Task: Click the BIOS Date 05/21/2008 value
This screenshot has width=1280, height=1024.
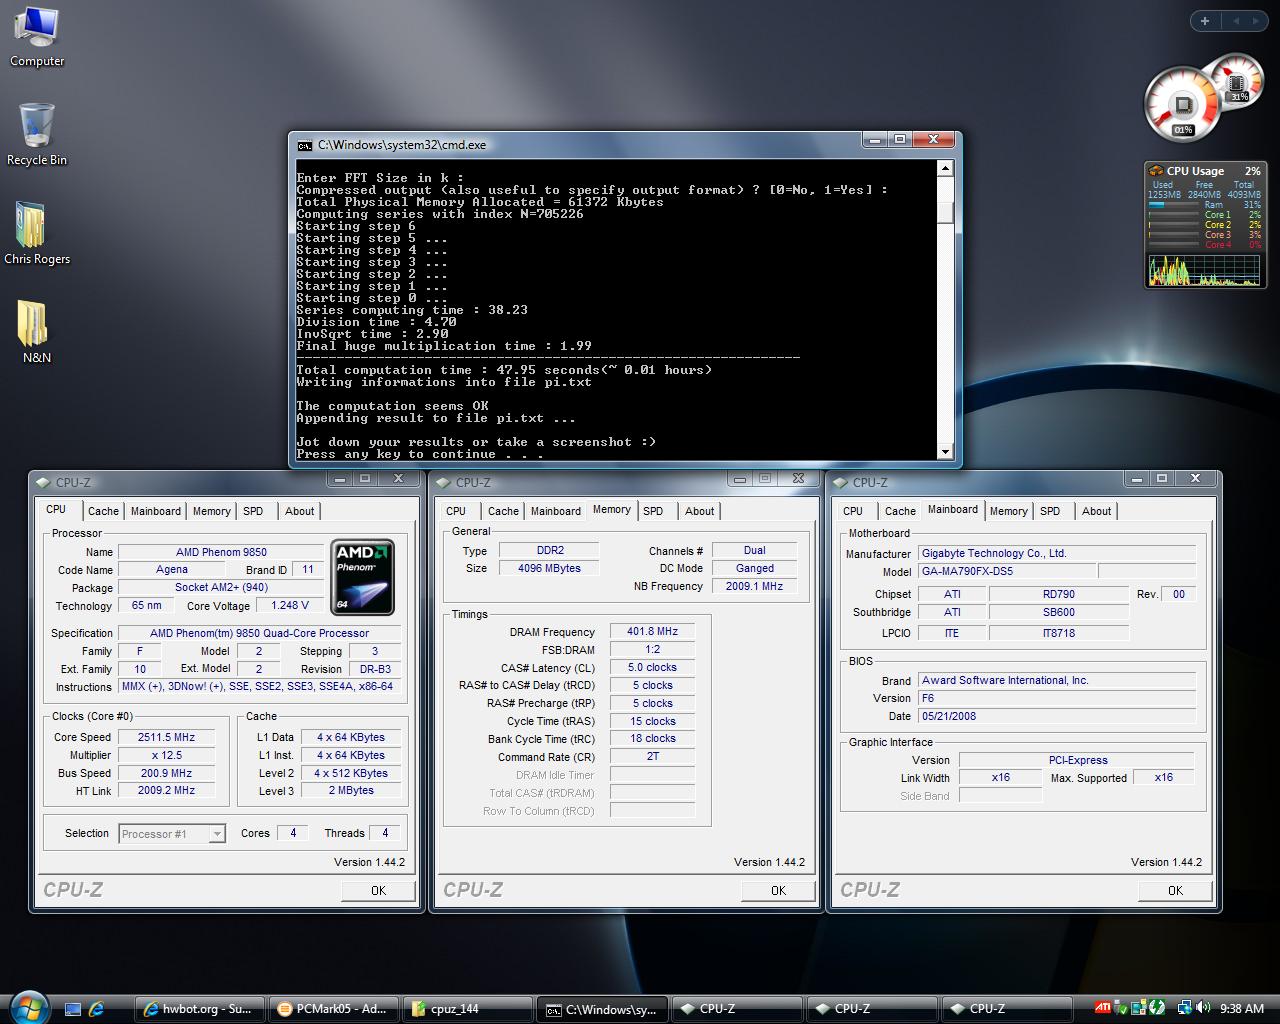Action: click(1057, 716)
